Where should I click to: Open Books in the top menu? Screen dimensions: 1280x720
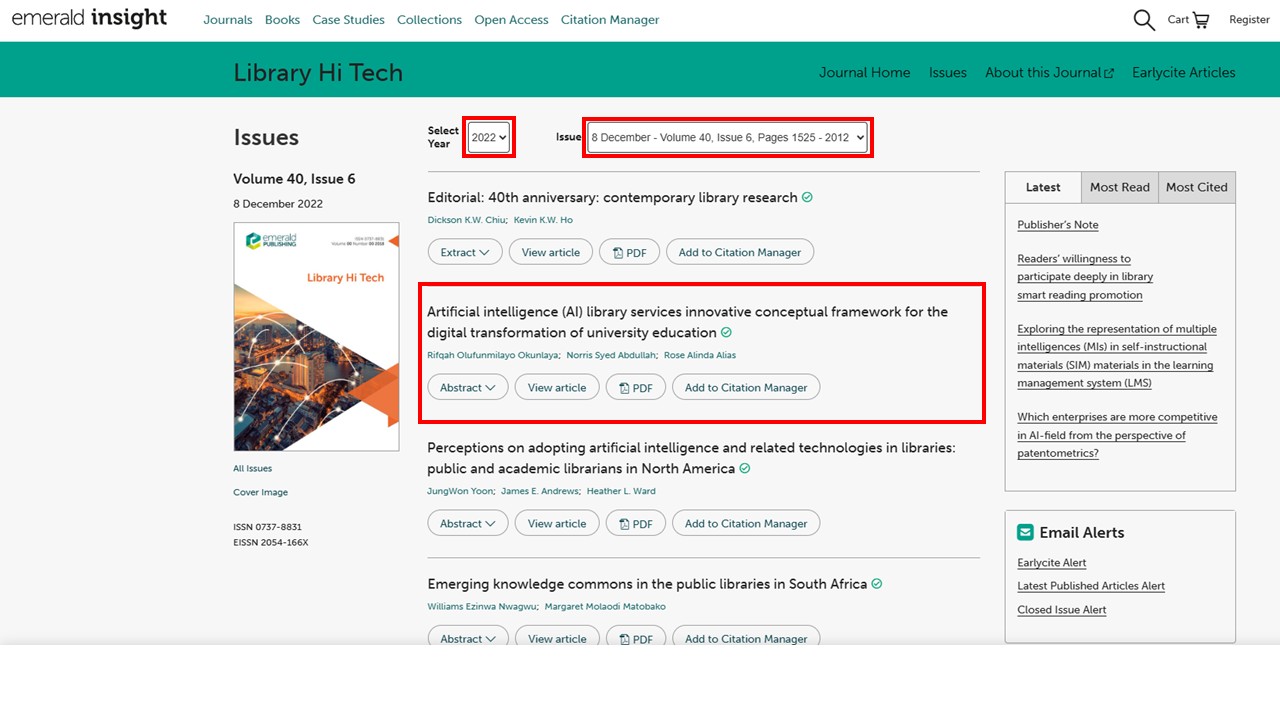coord(282,20)
